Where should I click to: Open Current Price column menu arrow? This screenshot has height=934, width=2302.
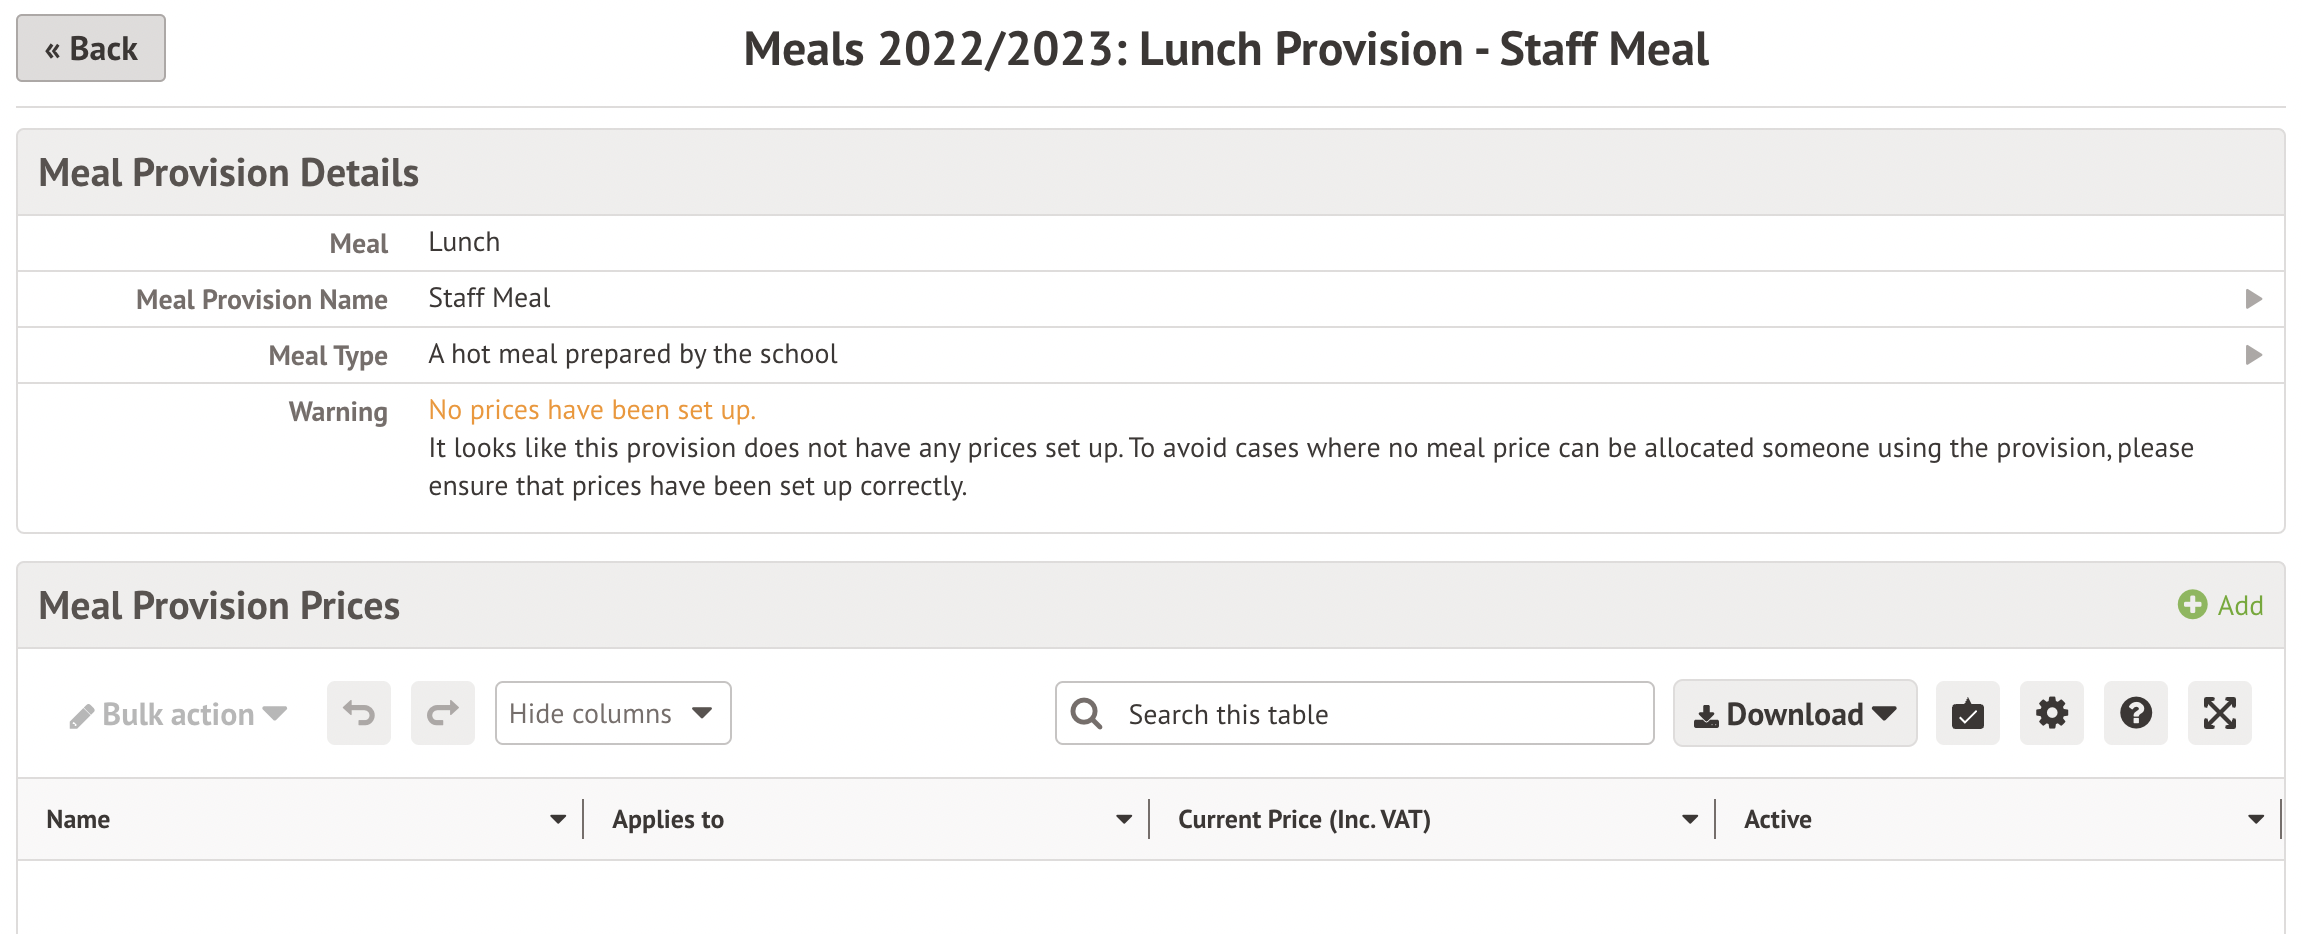coord(1690,819)
